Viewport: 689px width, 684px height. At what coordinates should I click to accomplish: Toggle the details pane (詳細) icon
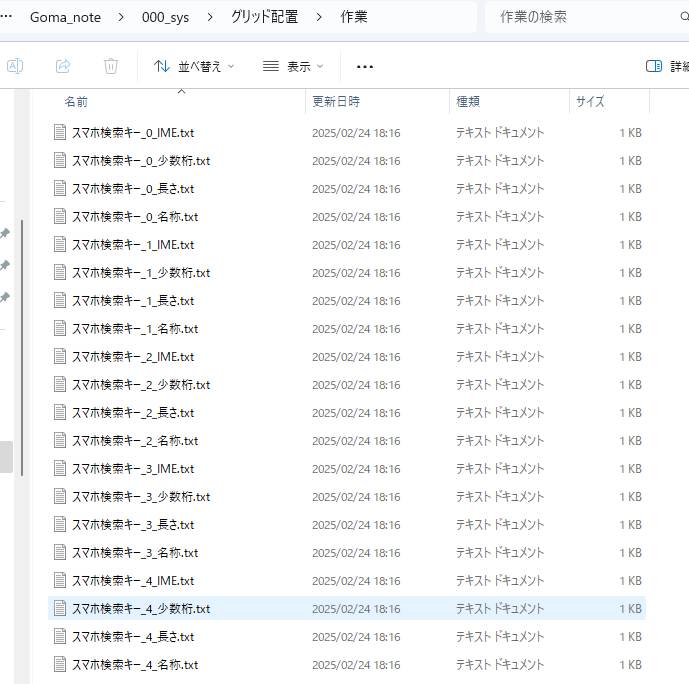[655, 66]
